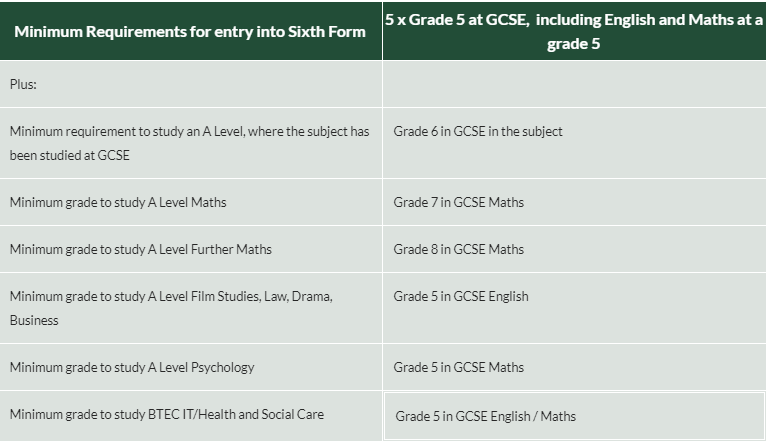Click 'been studied at GCSE' text line
The image size is (770, 444).
click(x=70, y=155)
